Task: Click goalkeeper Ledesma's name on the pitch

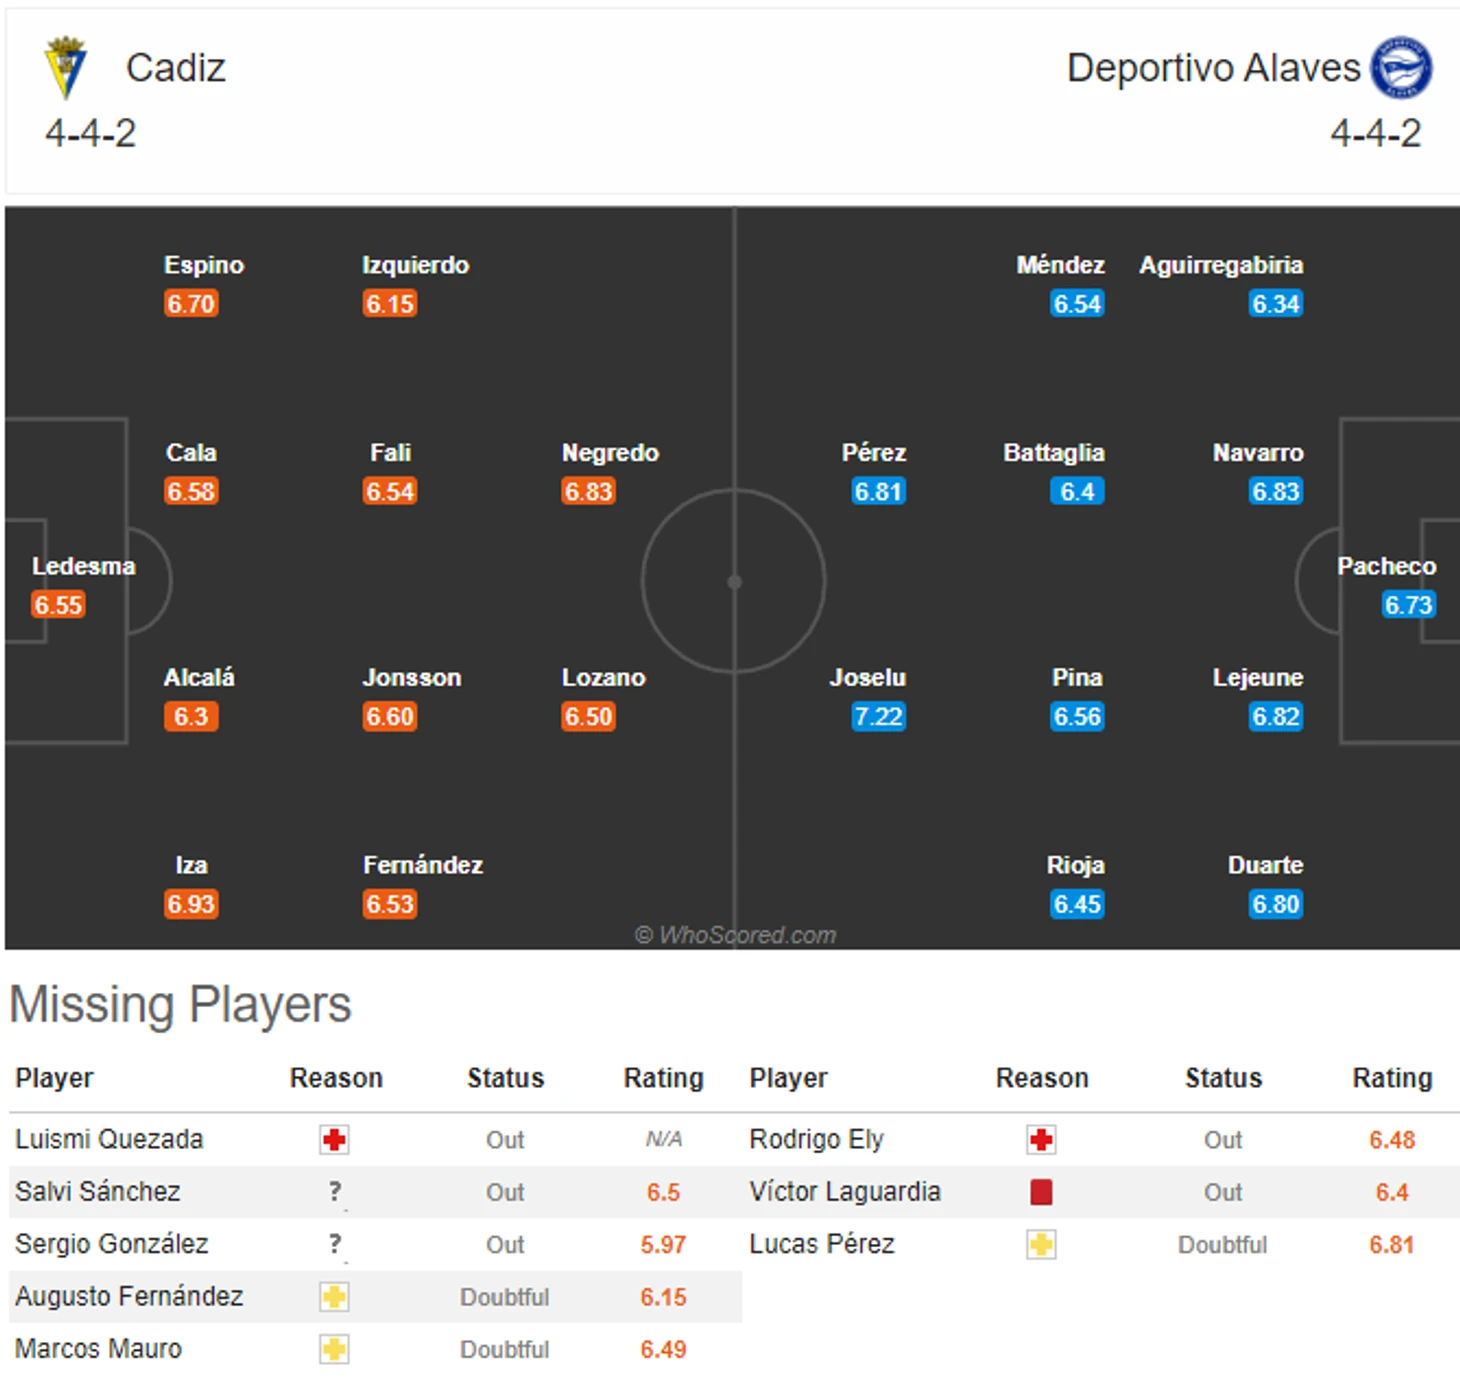Action: (x=83, y=566)
